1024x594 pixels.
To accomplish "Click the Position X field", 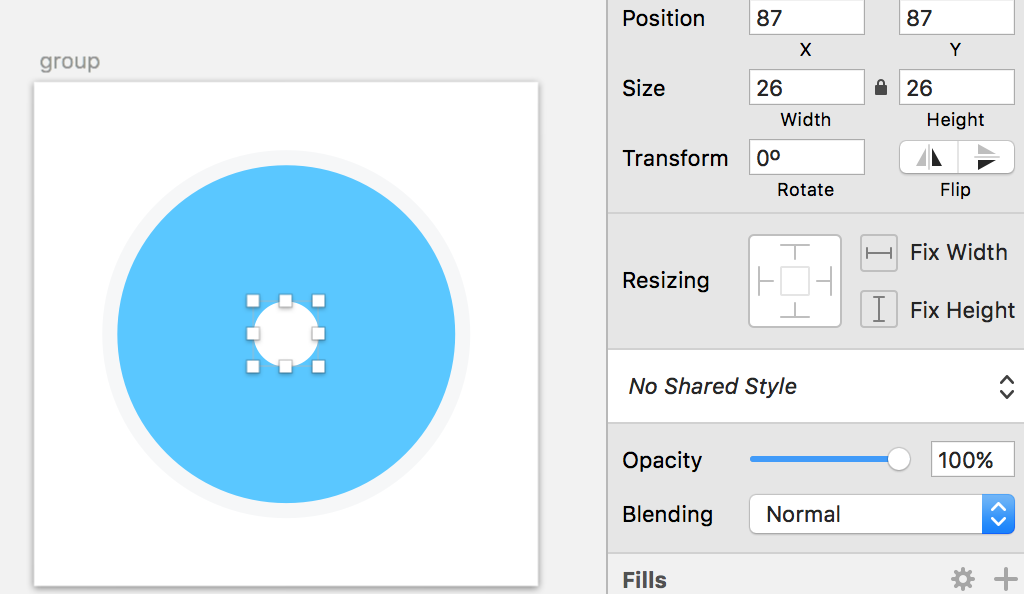I will (806, 18).
